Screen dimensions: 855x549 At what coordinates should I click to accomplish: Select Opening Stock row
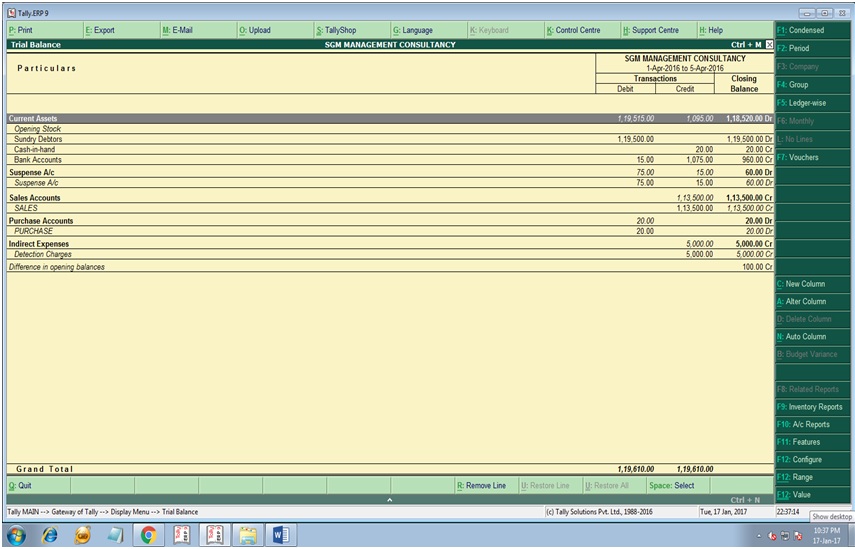[x=390, y=129]
